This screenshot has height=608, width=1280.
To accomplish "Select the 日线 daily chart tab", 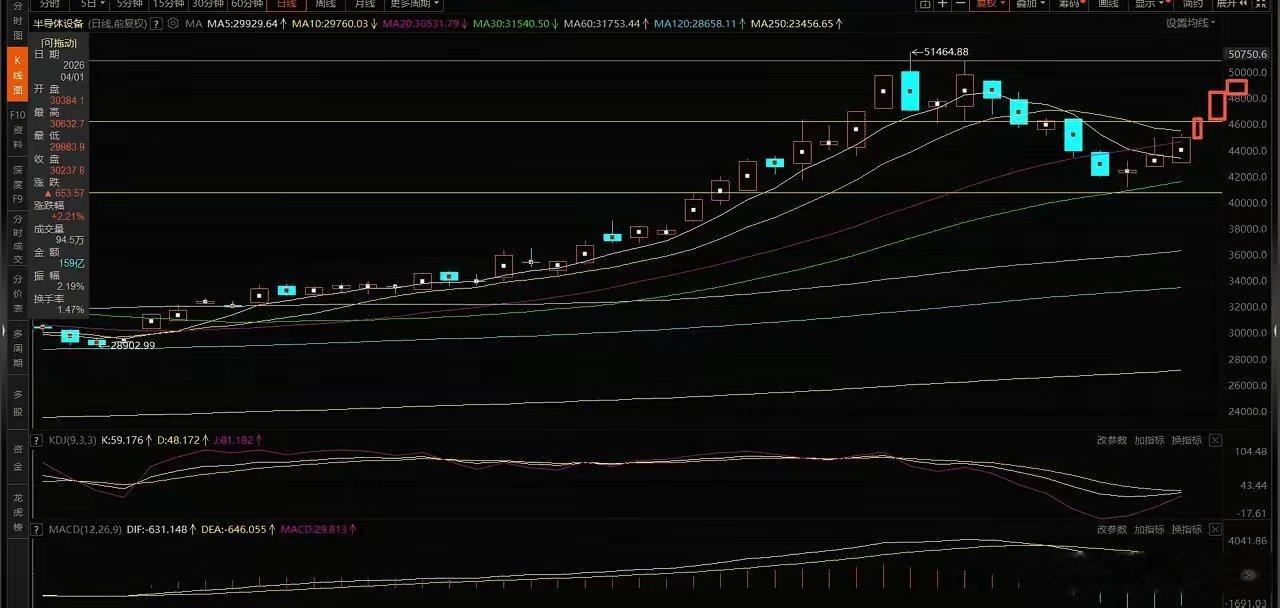I will pyautogui.click(x=286, y=4).
